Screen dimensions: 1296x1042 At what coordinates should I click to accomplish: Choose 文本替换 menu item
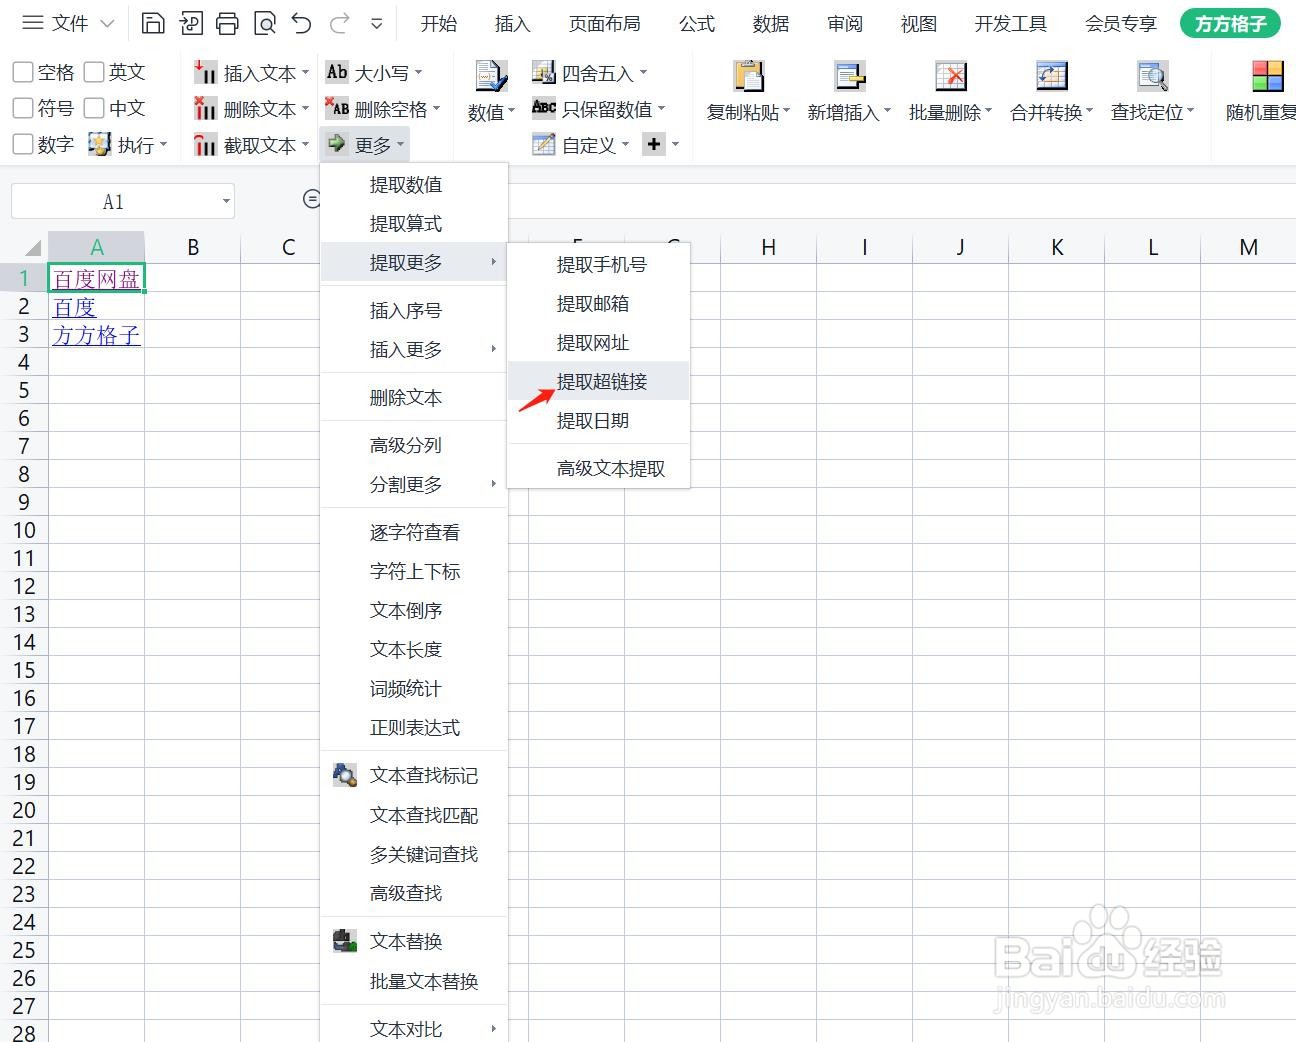click(414, 941)
